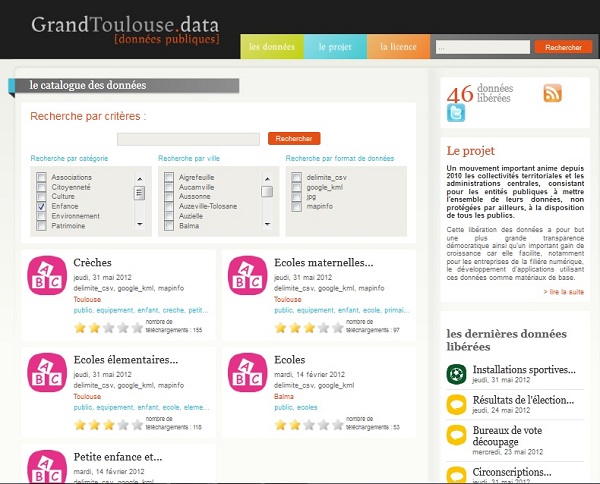The image size is (600, 484).
Task: Click the green soccer ball Installations sportives icon
Action: tap(456, 374)
